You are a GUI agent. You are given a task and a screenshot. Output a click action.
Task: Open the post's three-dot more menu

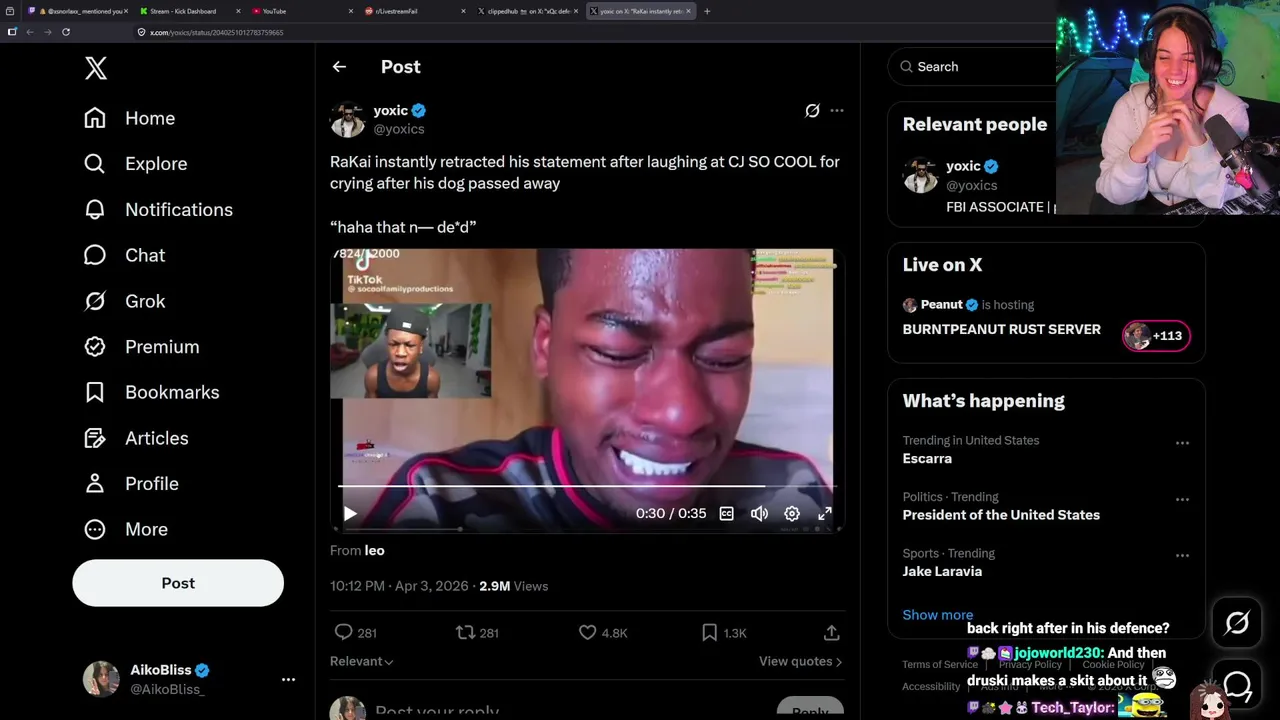[837, 111]
